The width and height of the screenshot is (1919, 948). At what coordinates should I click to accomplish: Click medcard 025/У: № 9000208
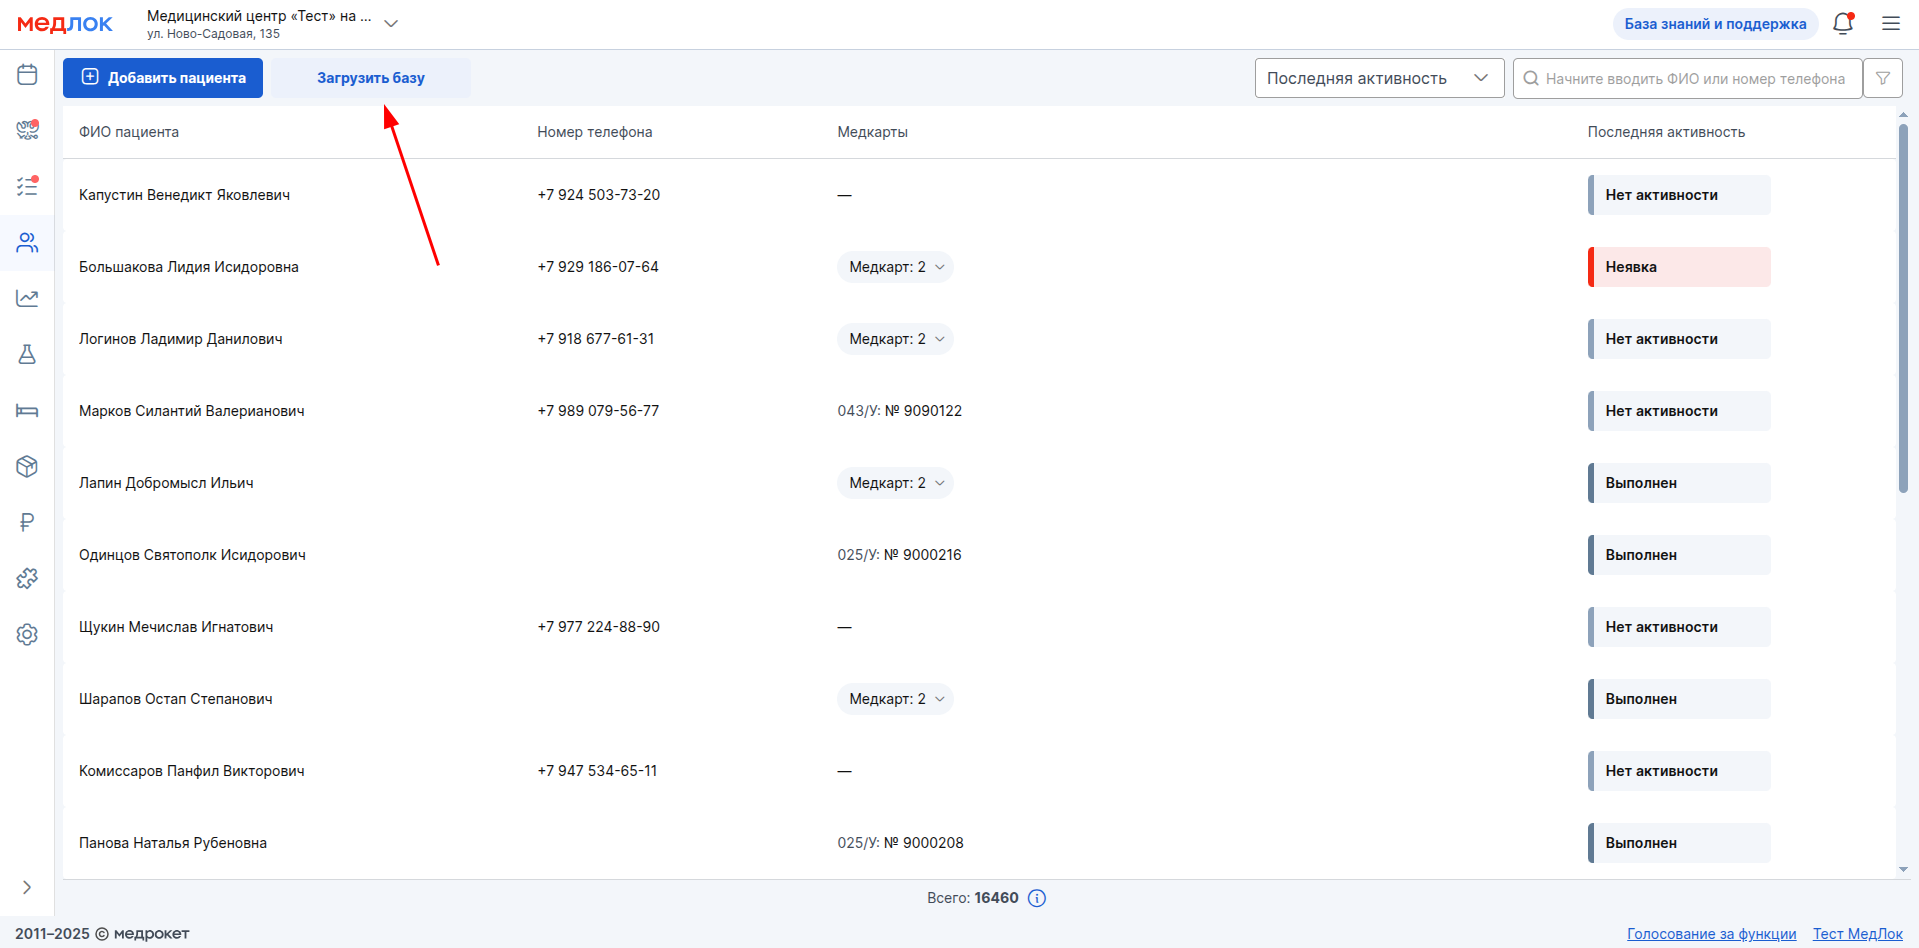(901, 843)
